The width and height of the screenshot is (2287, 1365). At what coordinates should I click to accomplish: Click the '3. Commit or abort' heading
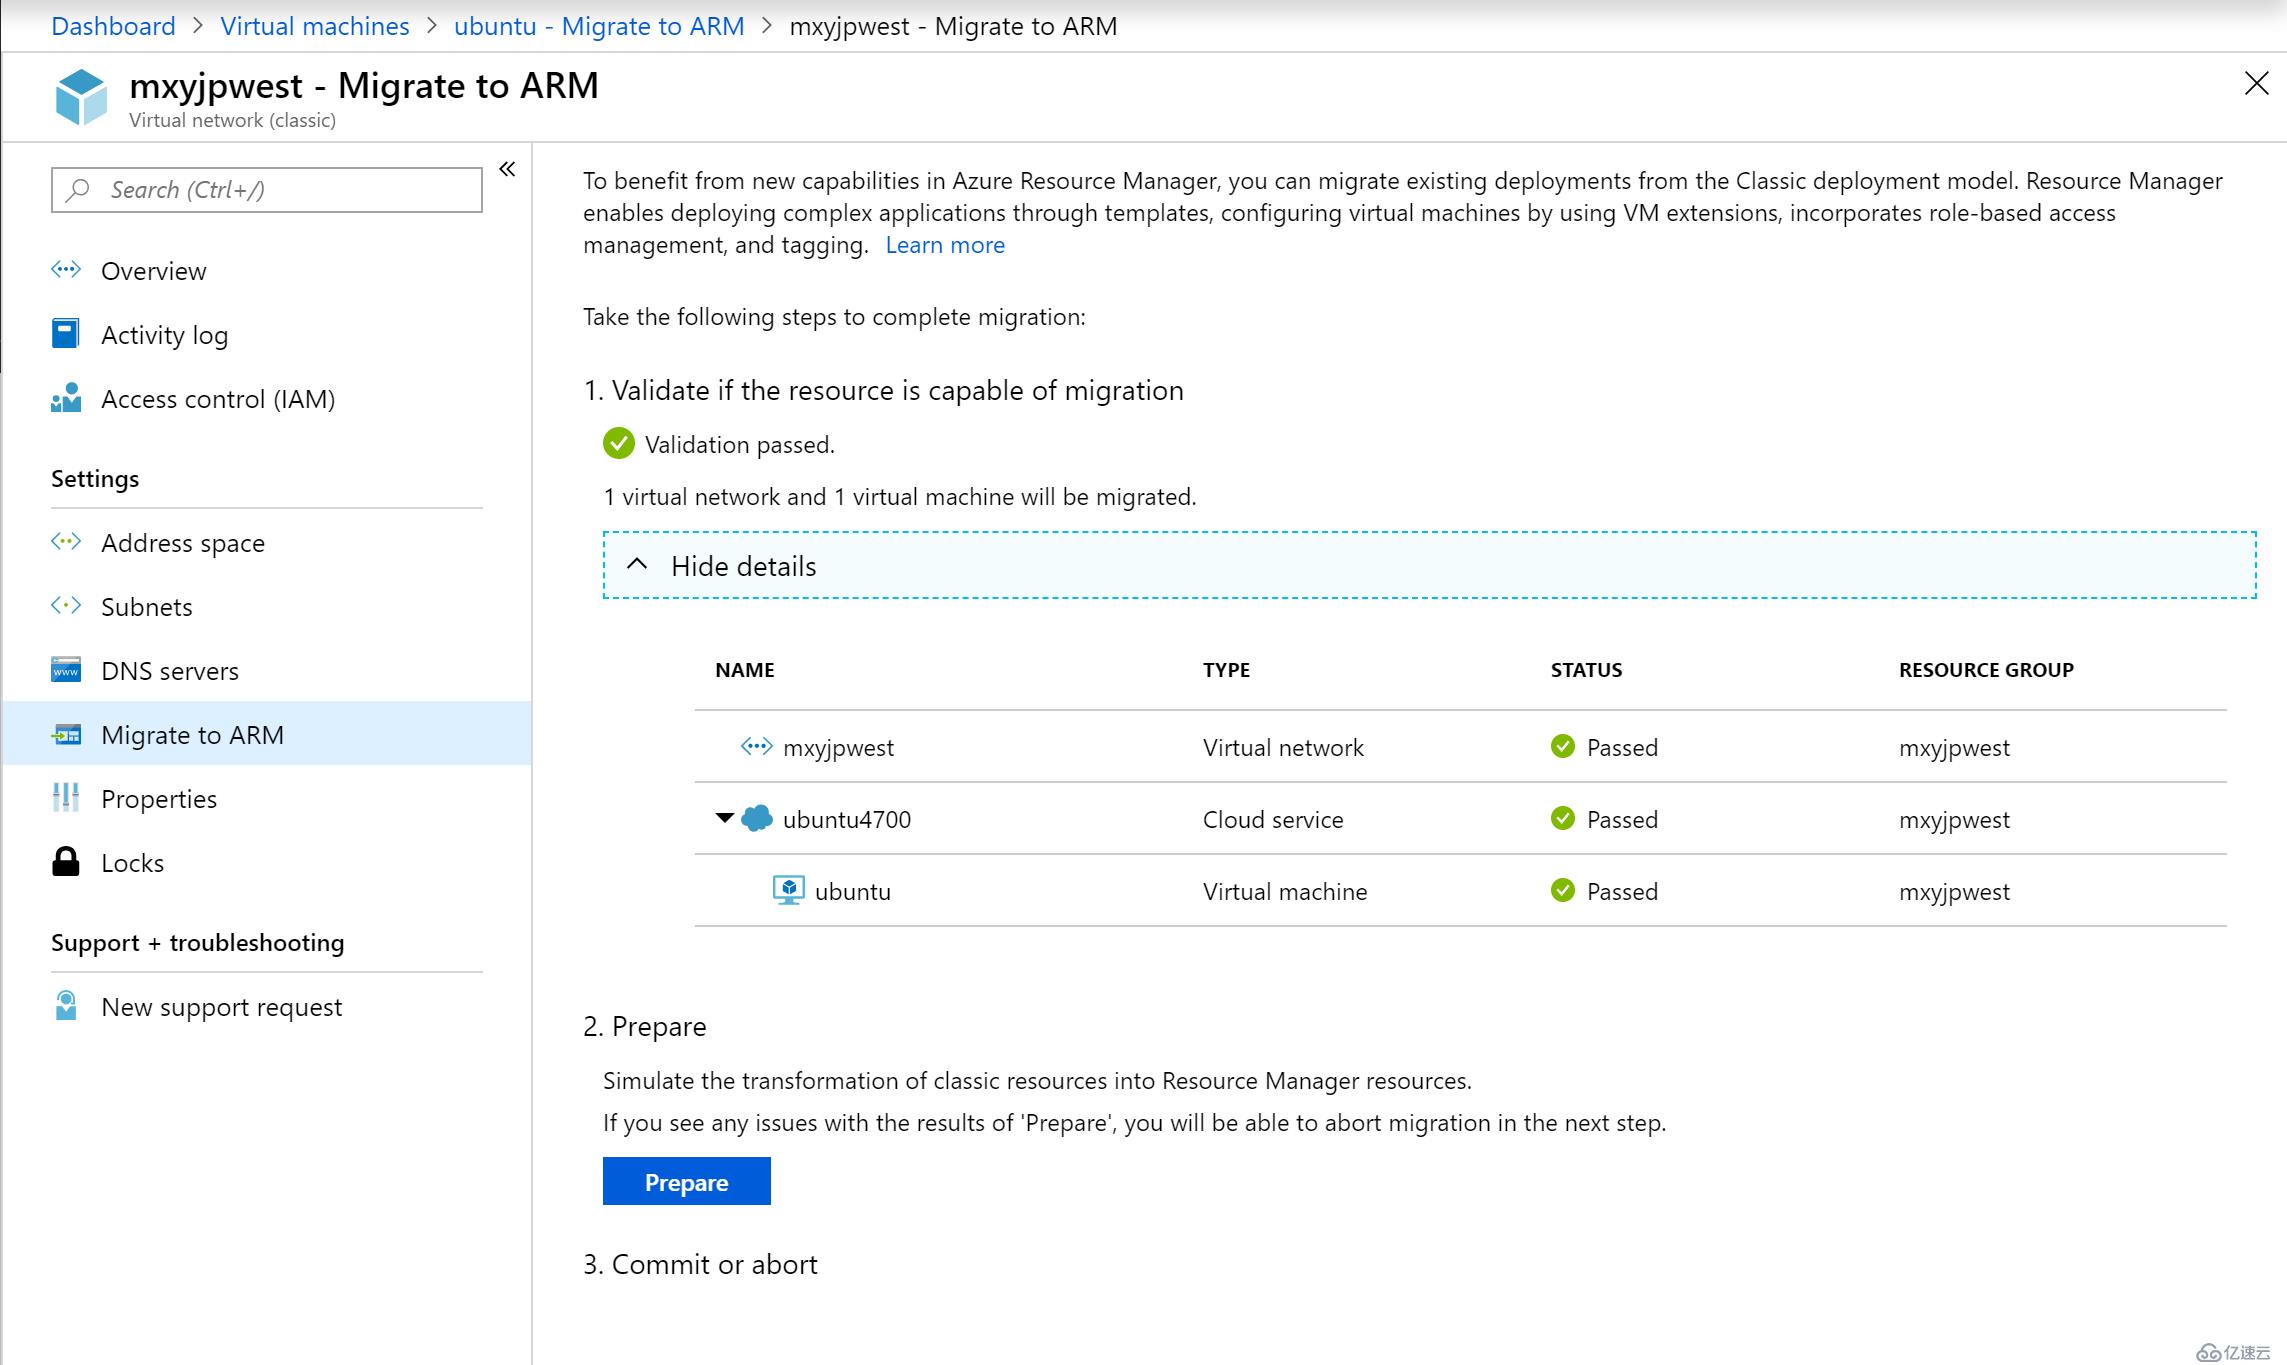tap(700, 1264)
